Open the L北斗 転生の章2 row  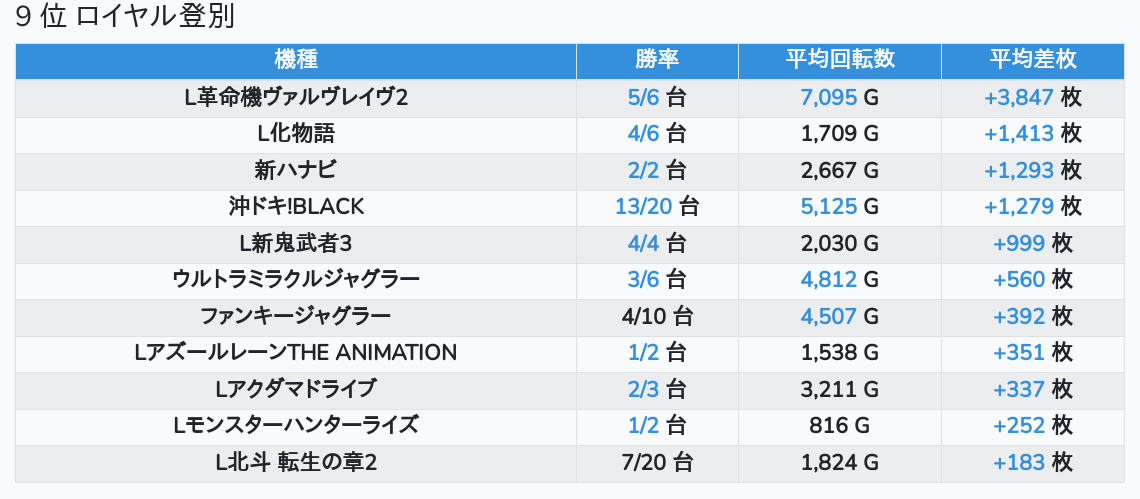pyautogui.click(x=296, y=462)
